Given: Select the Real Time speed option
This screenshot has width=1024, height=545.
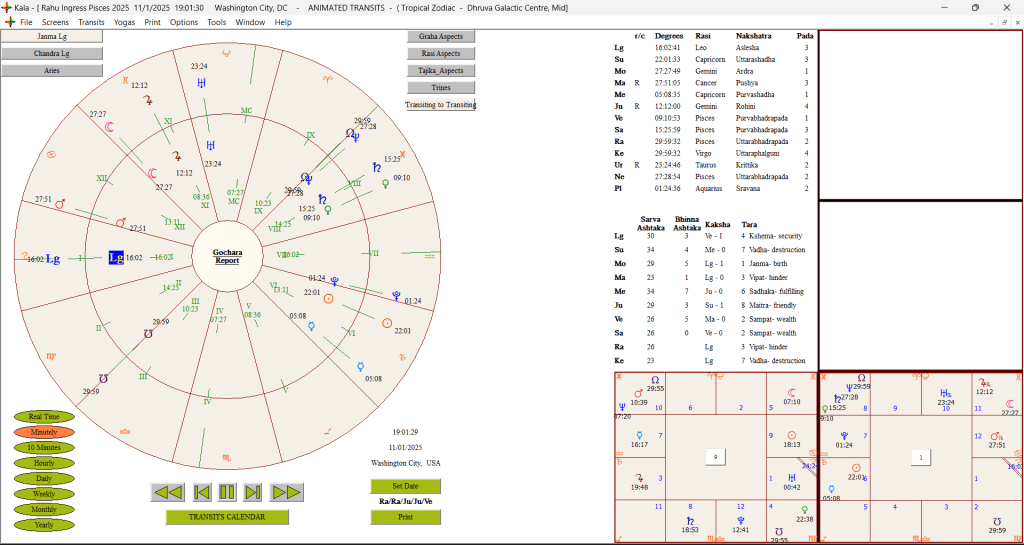Looking at the screenshot, I should 44,416.
